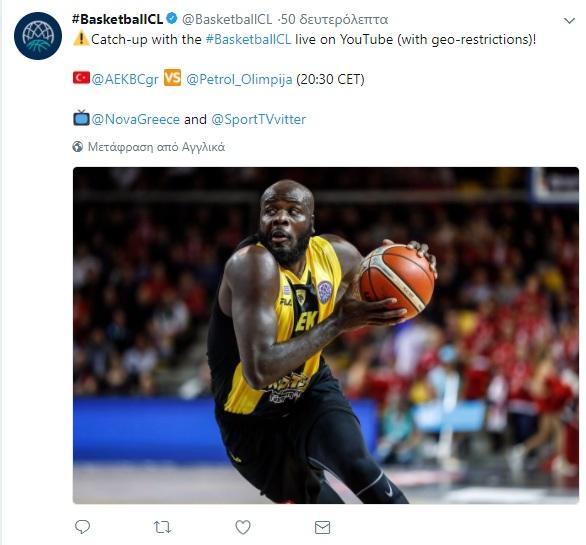Open the basketball player photo
The image size is (586, 545).
pyautogui.click(x=326, y=335)
